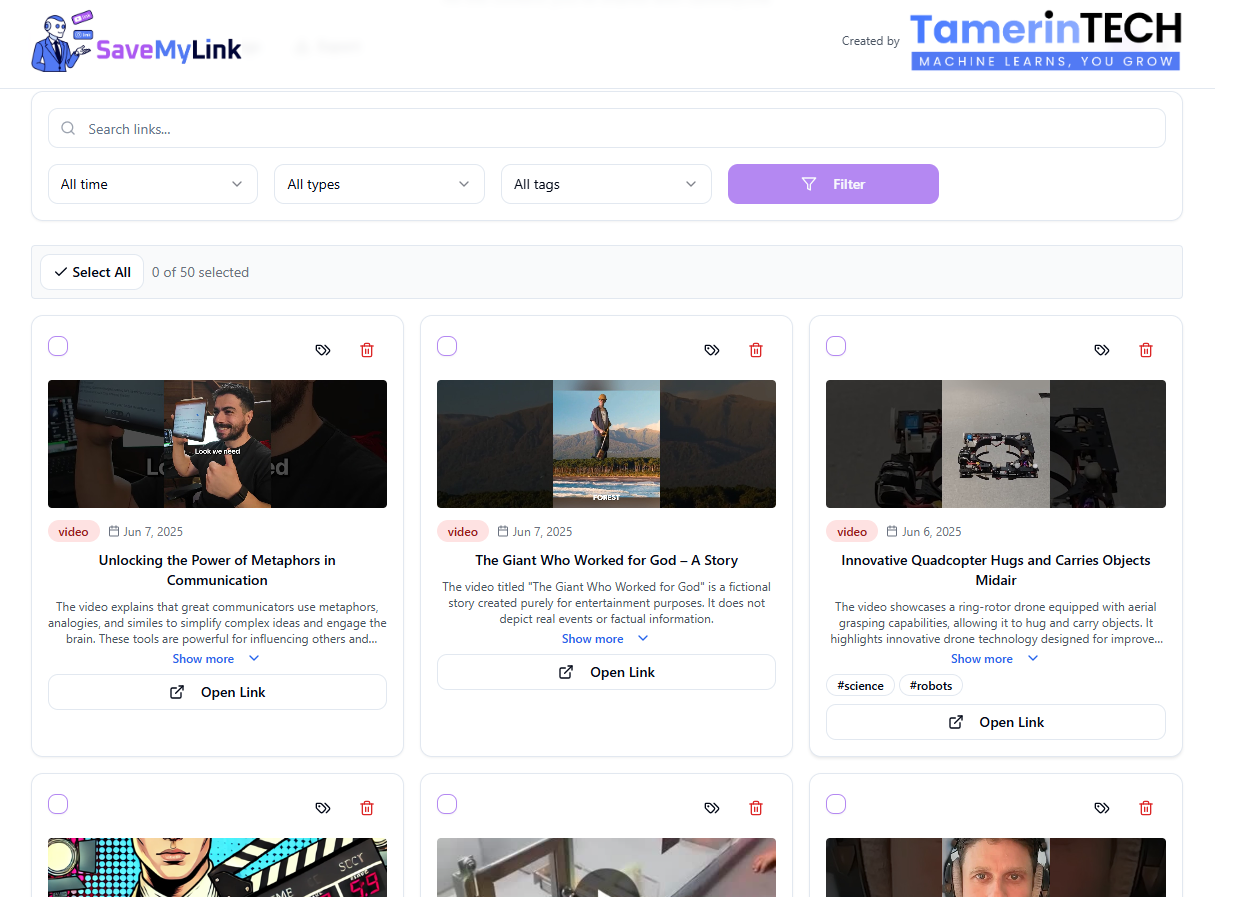The width and height of the screenshot is (1241, 897).
Task: Click the Select All button
Action: pyautogui.click(x=92, y=272)
